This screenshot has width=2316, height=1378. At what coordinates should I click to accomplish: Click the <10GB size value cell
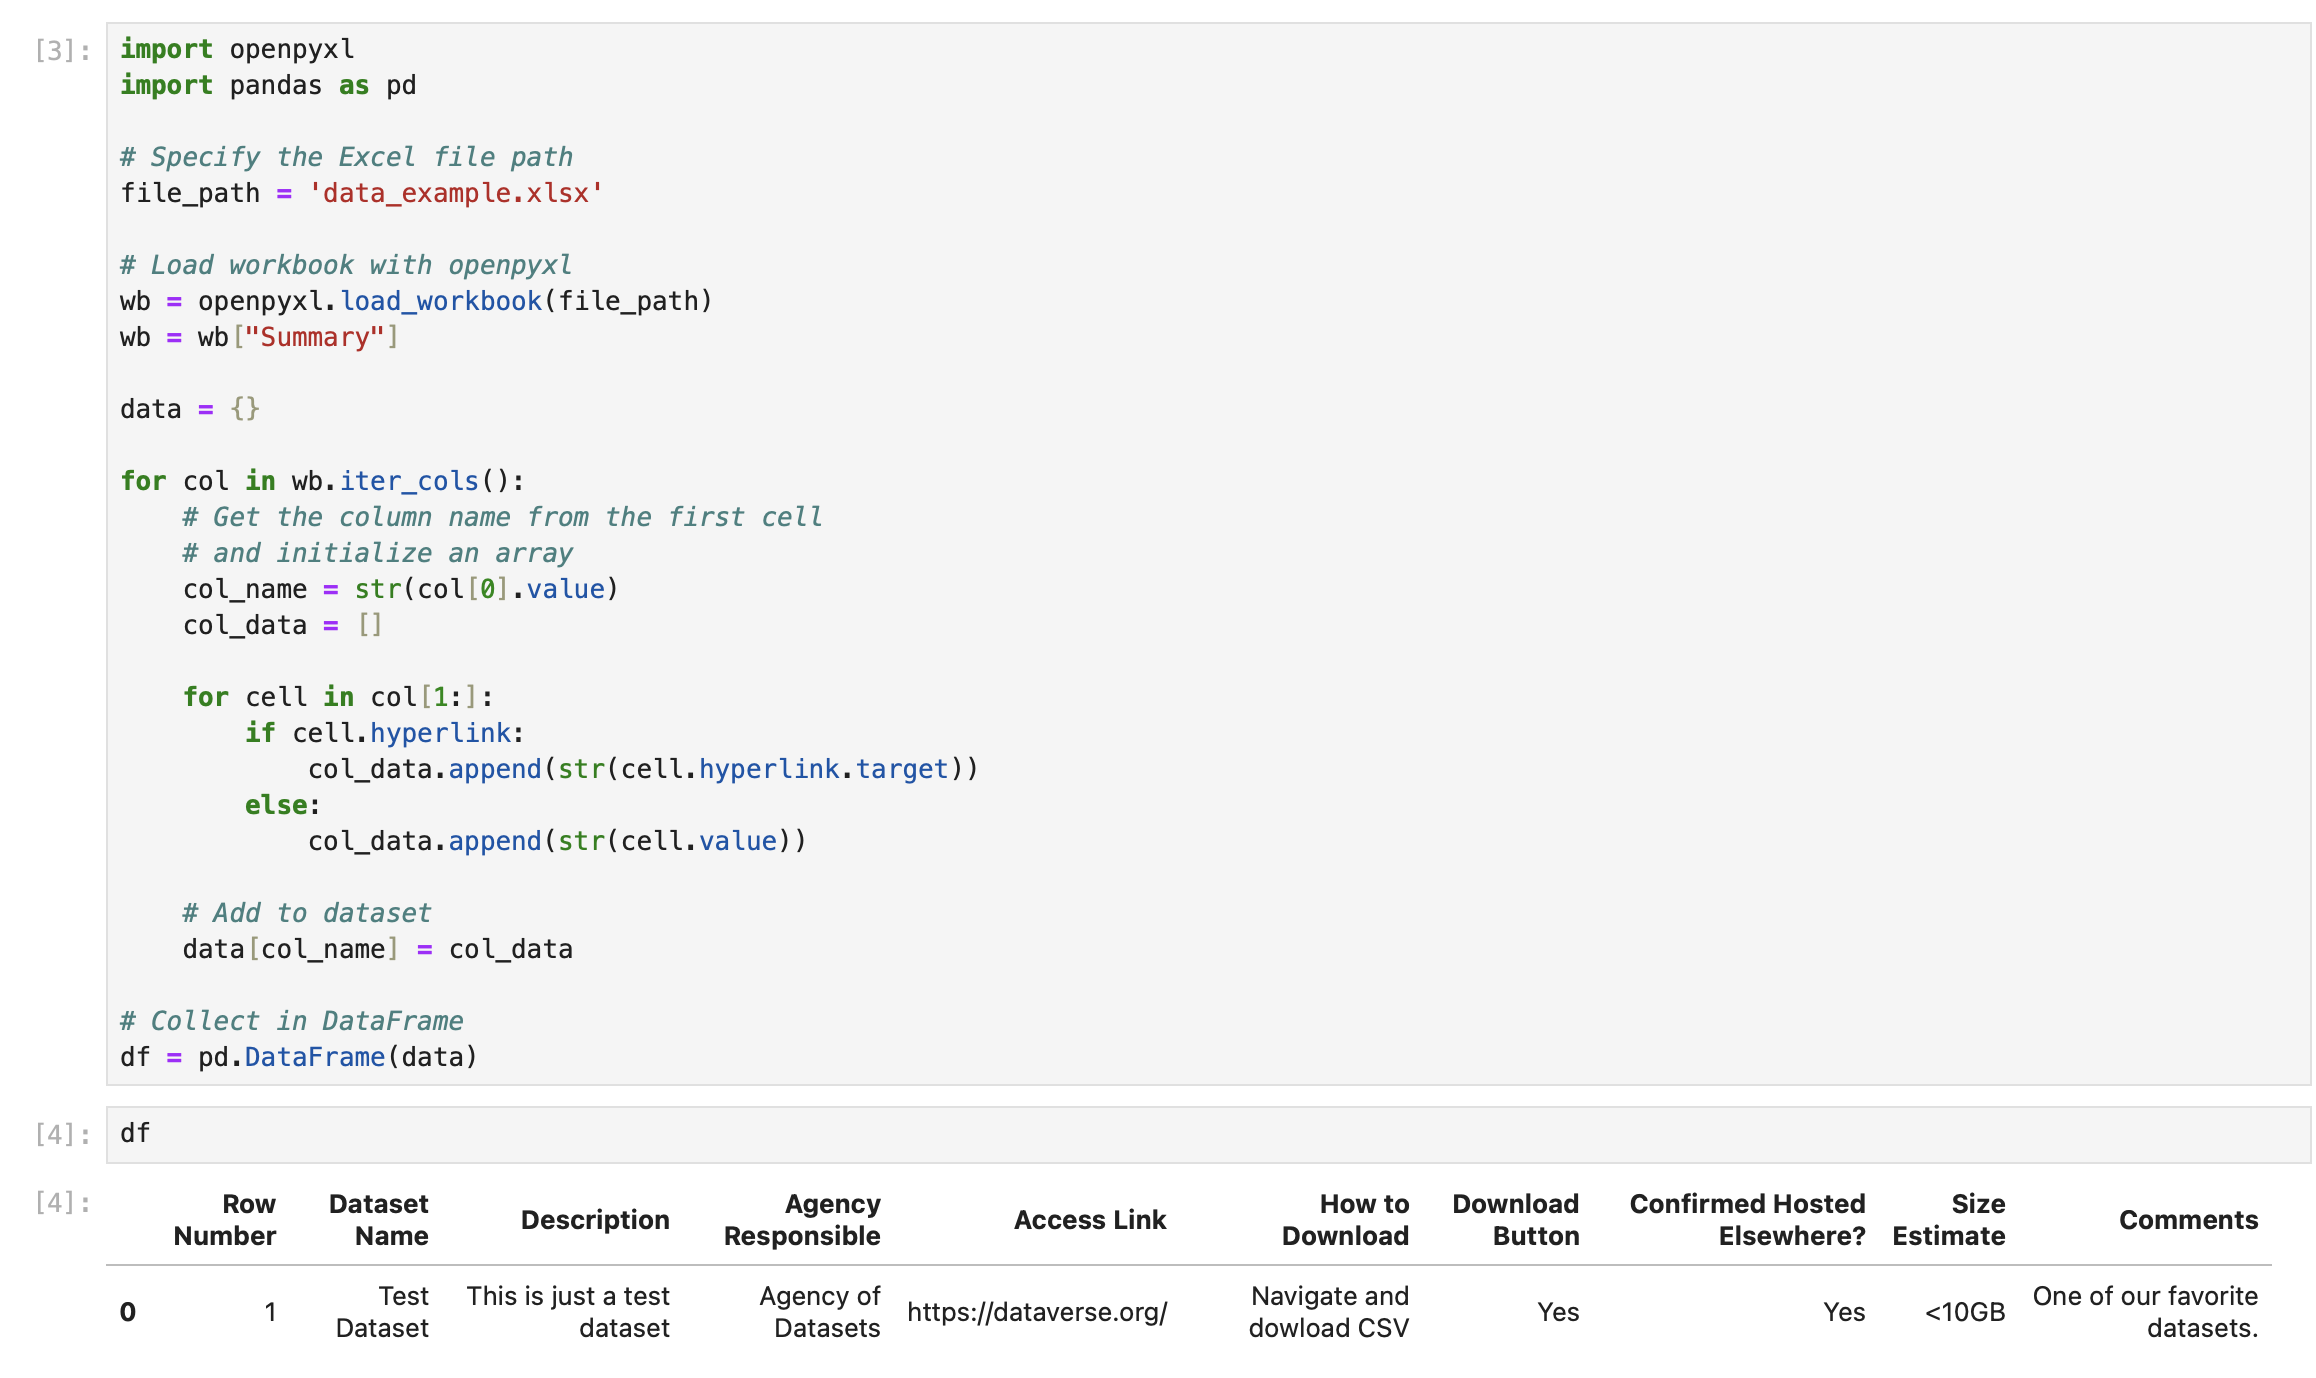tap(1965, 1312)
